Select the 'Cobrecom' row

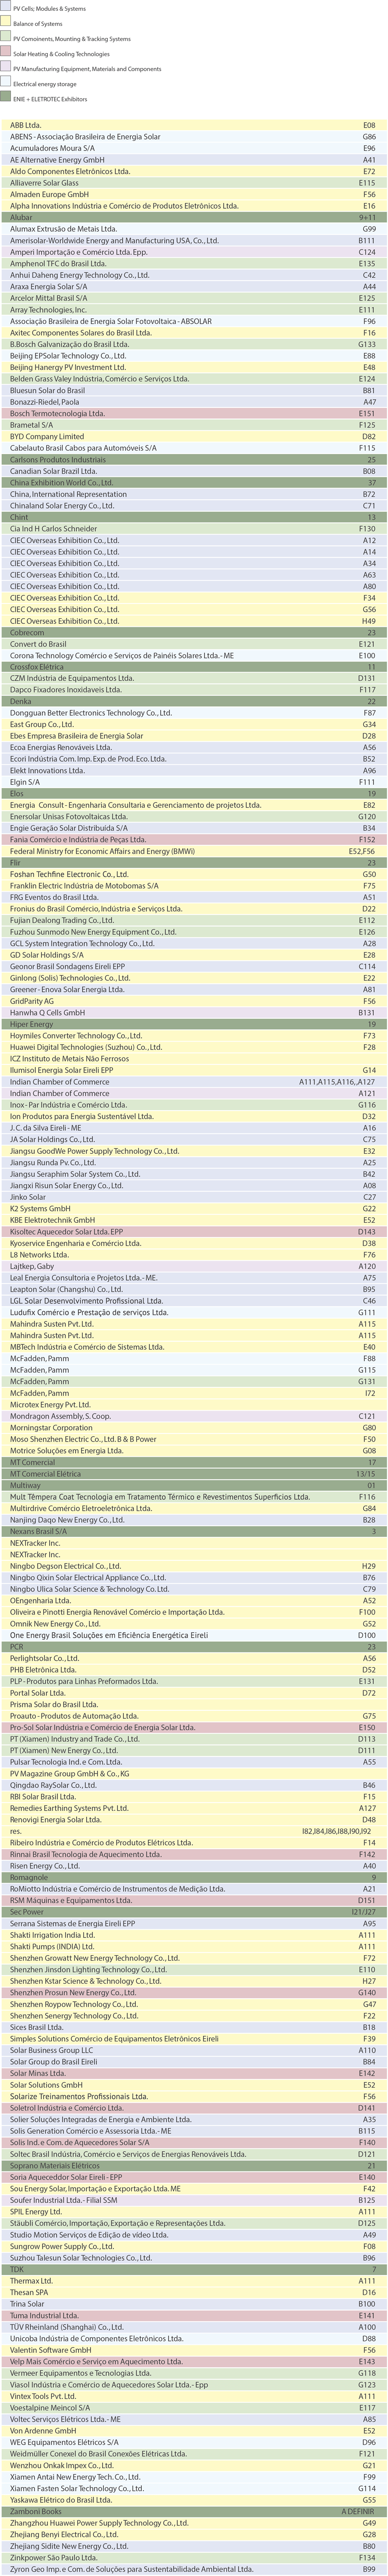(194, 632)
